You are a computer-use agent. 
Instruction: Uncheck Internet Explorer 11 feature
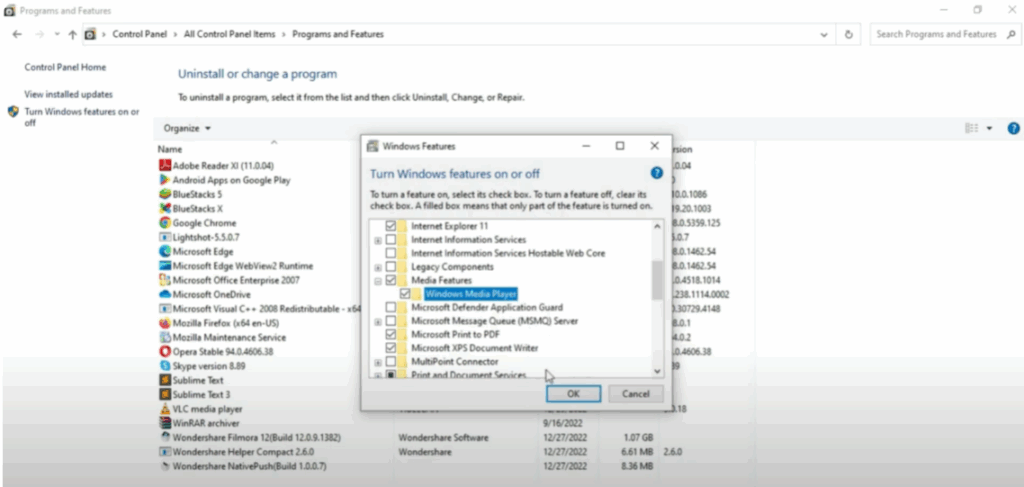pyautogui.click(x=391, y=226)
